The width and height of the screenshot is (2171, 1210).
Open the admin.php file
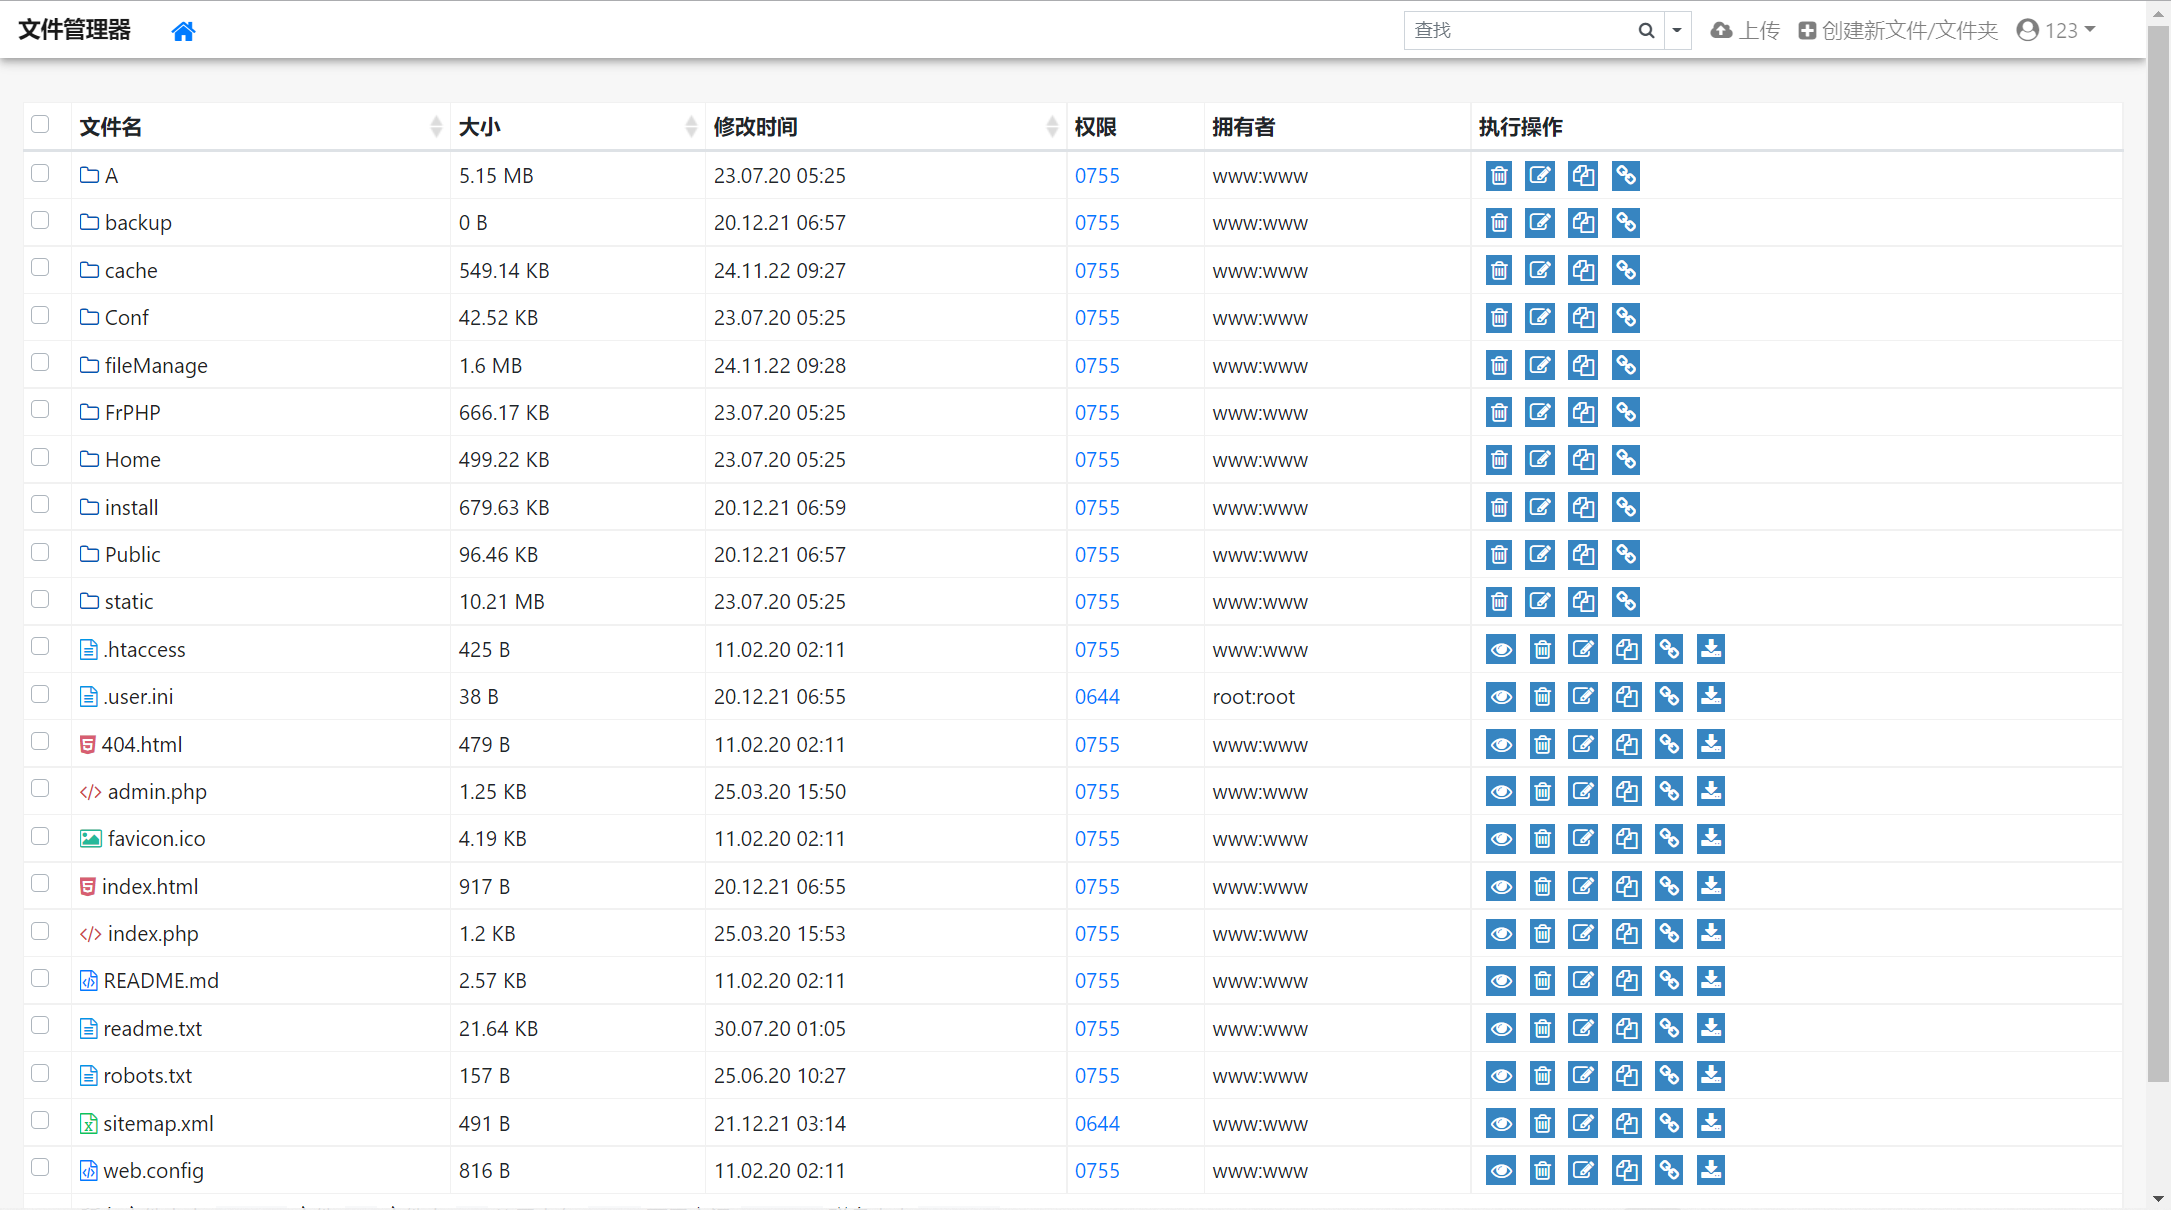144,792
